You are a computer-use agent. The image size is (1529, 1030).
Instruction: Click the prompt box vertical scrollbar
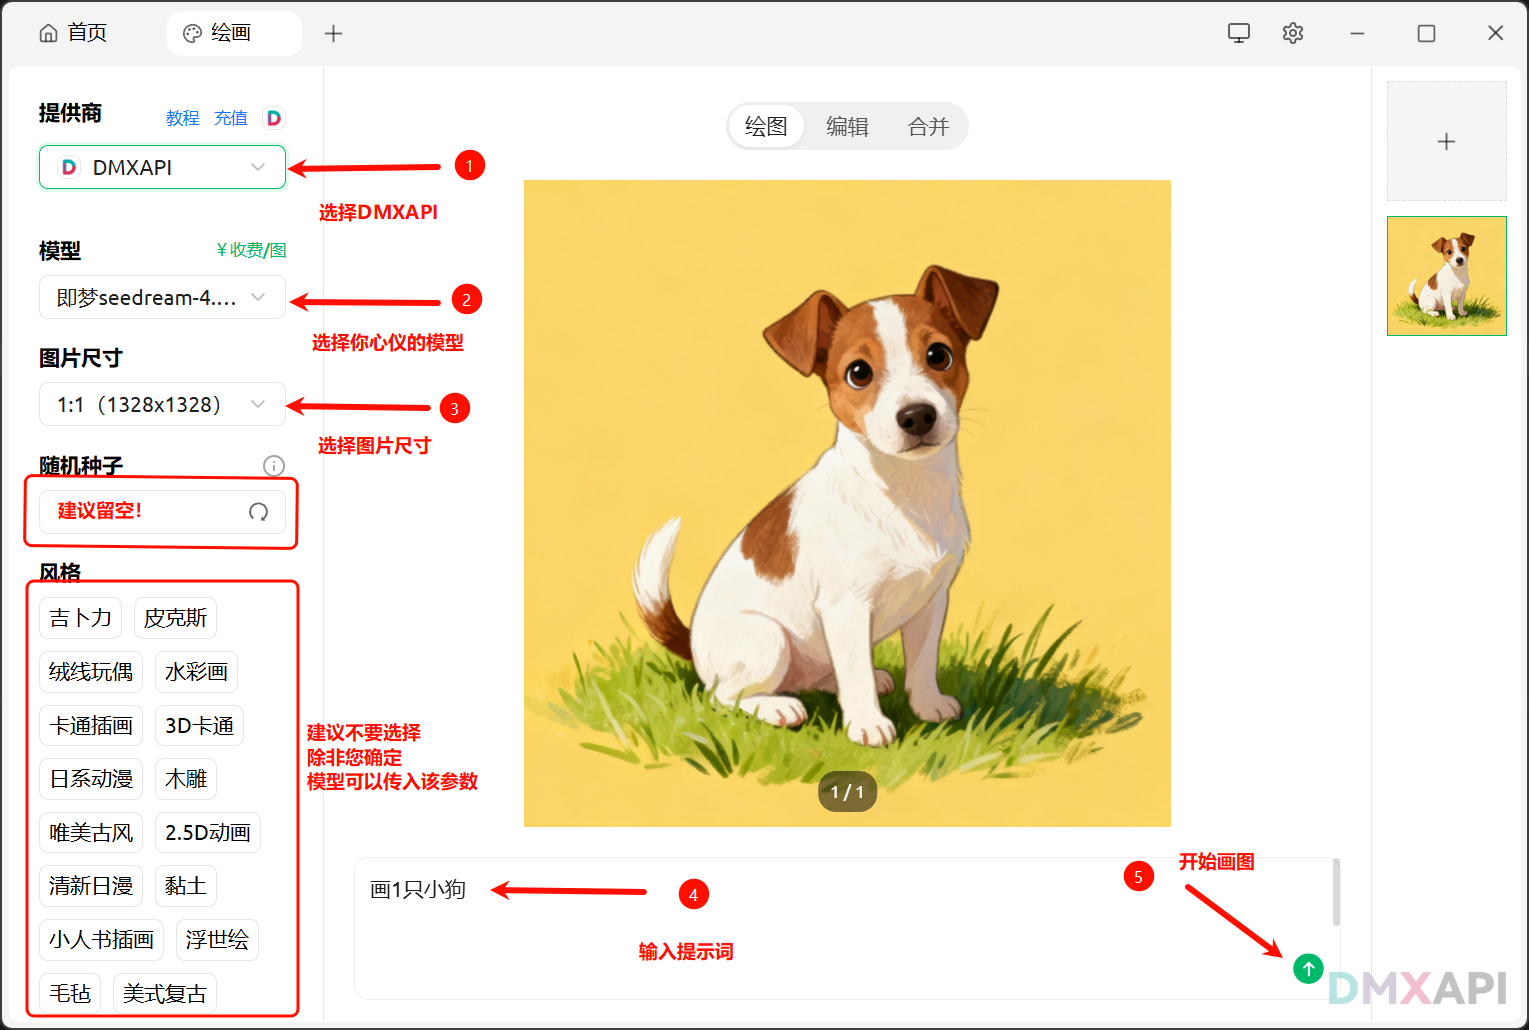(1336, 892)
